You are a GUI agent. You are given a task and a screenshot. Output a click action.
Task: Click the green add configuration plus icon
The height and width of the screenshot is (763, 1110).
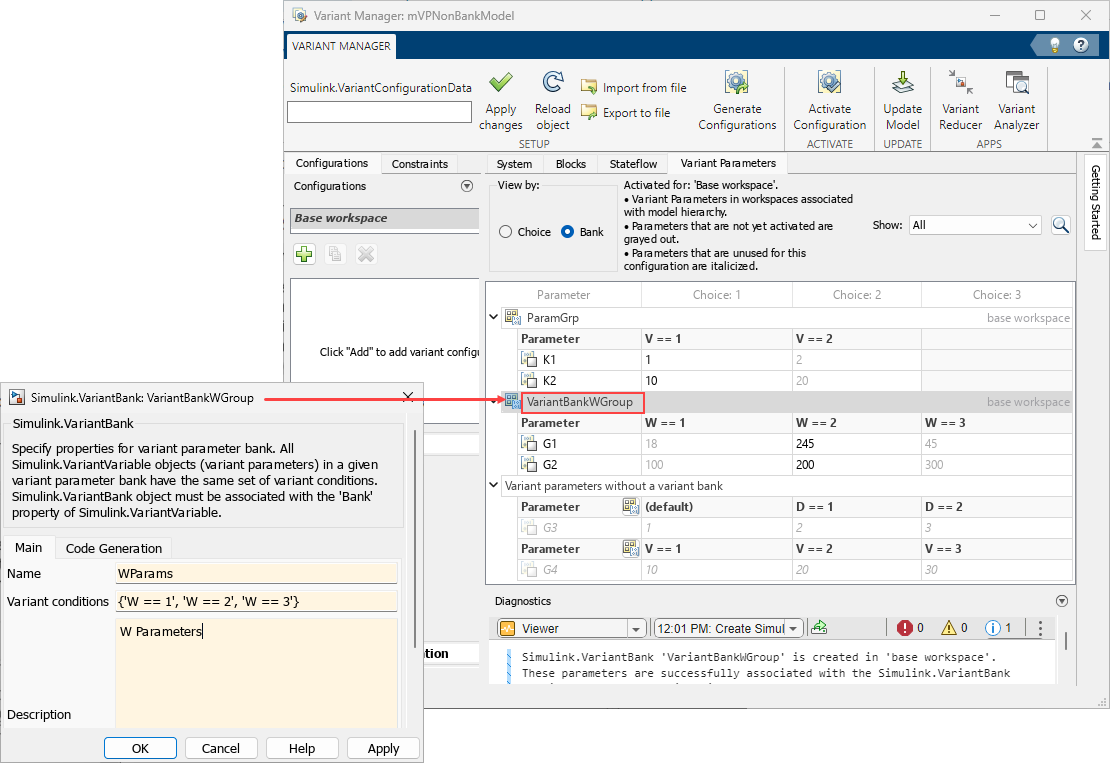(x=305, y=254)
